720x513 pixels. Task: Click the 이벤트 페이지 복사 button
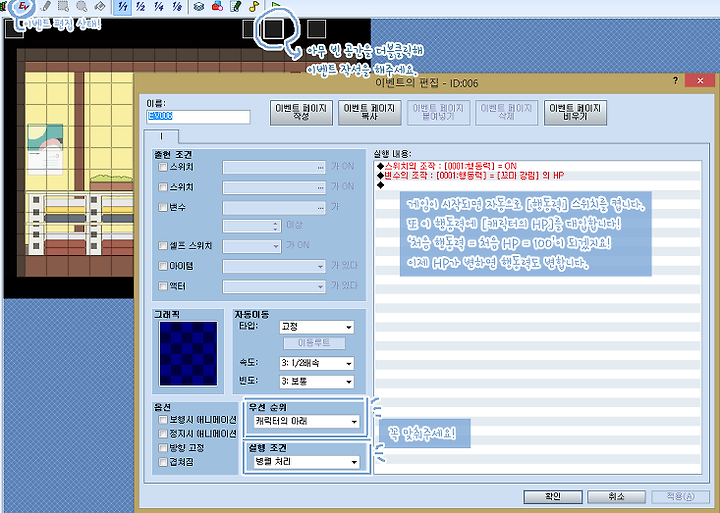pos(370,113)
